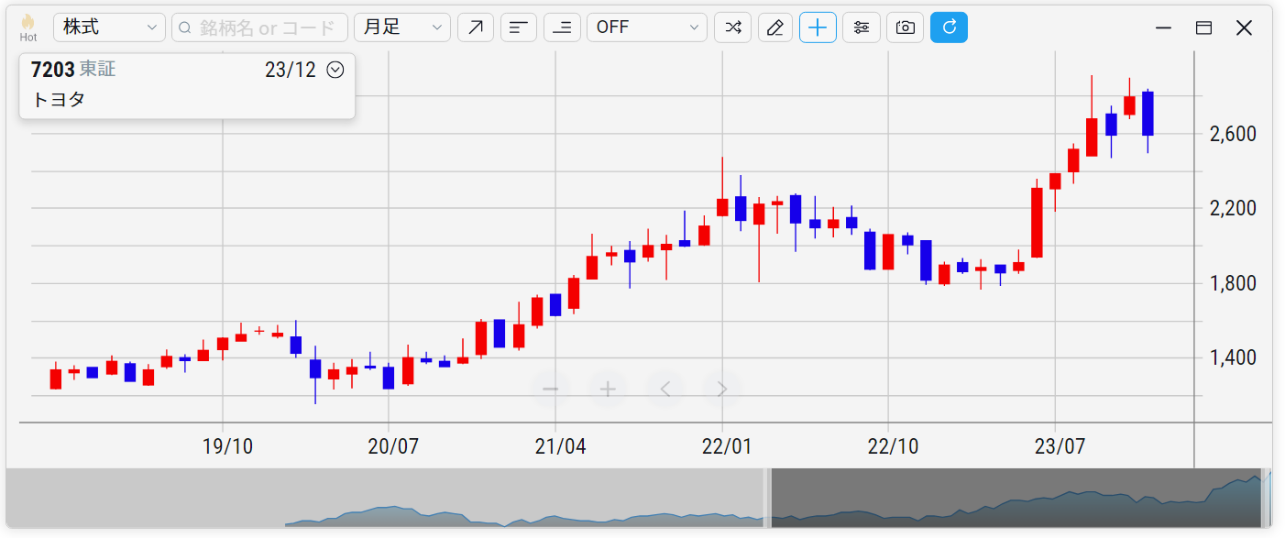Image resolution: width=1285 pixels, height=538 pixels.
Task: Take a chart snapshot with camera icon
Action: tap(905, 28)
